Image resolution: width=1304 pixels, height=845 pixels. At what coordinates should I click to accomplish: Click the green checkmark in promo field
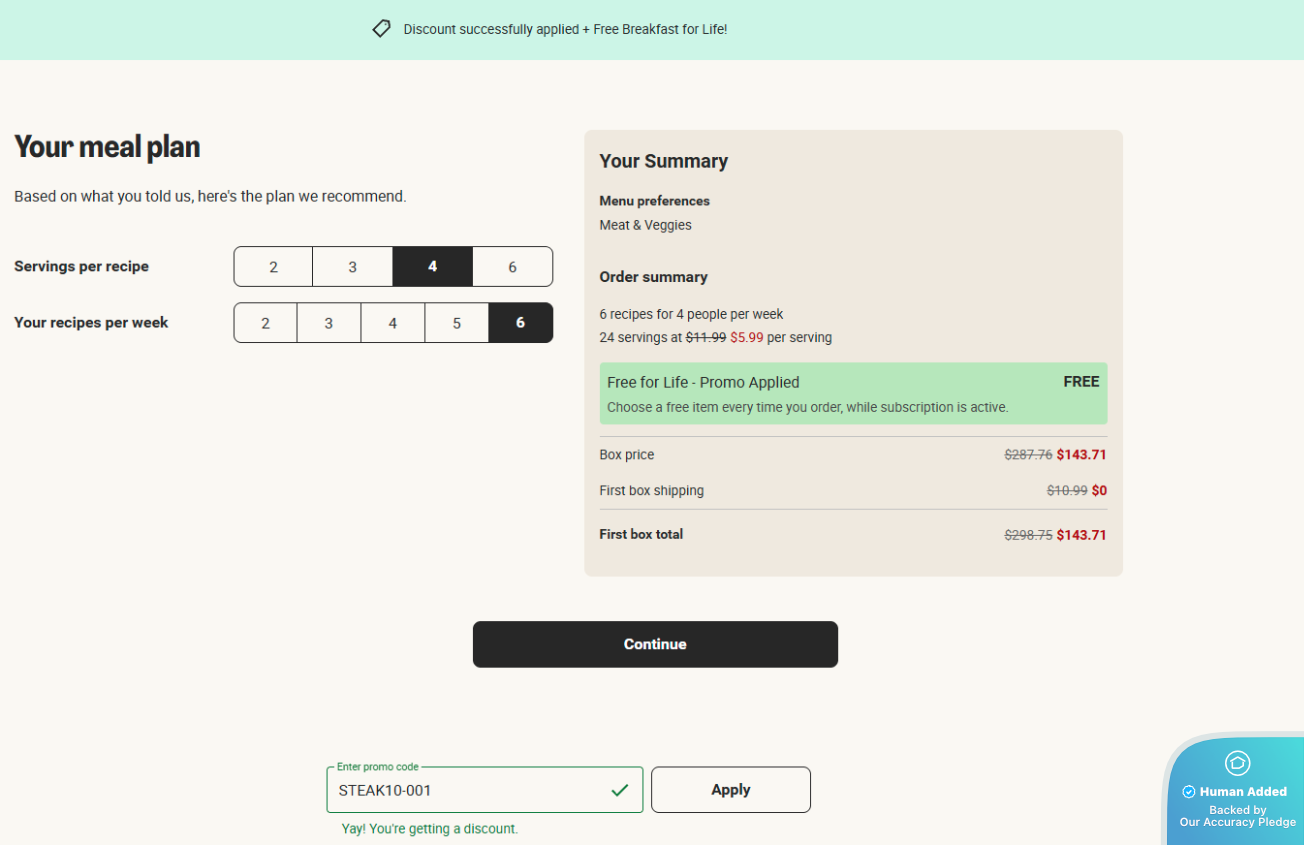(x=620, y=790)
